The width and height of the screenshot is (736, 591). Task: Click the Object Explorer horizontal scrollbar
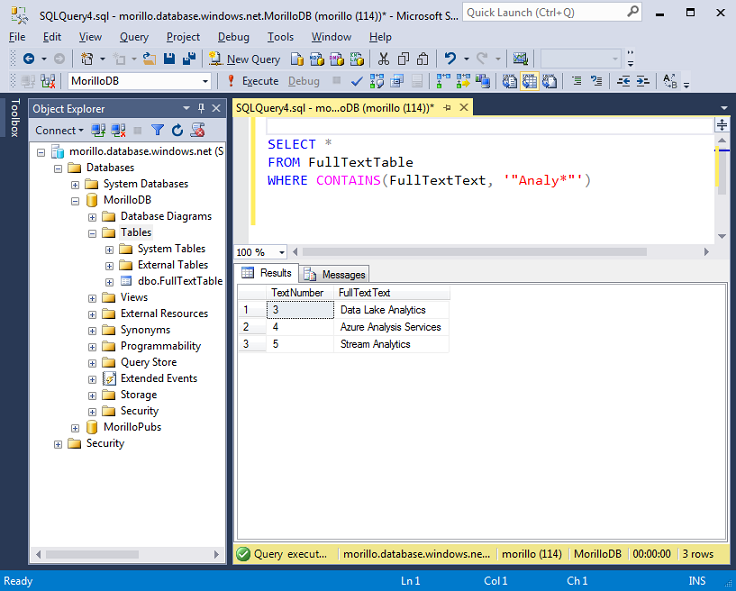[x=92, y=554]
